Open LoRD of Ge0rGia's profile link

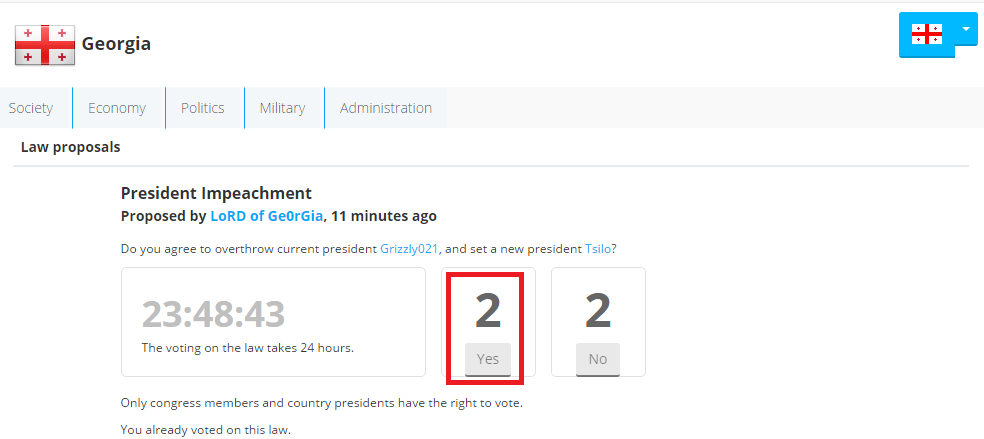point(267,216)
